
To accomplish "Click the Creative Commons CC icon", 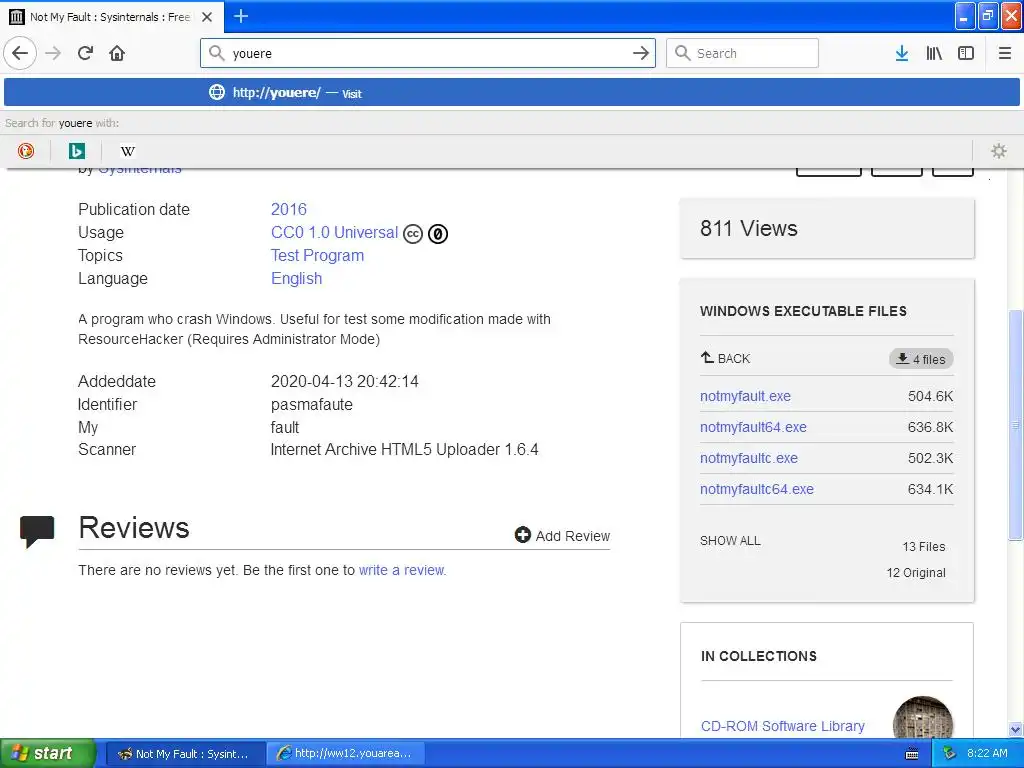I will point(413,234).
